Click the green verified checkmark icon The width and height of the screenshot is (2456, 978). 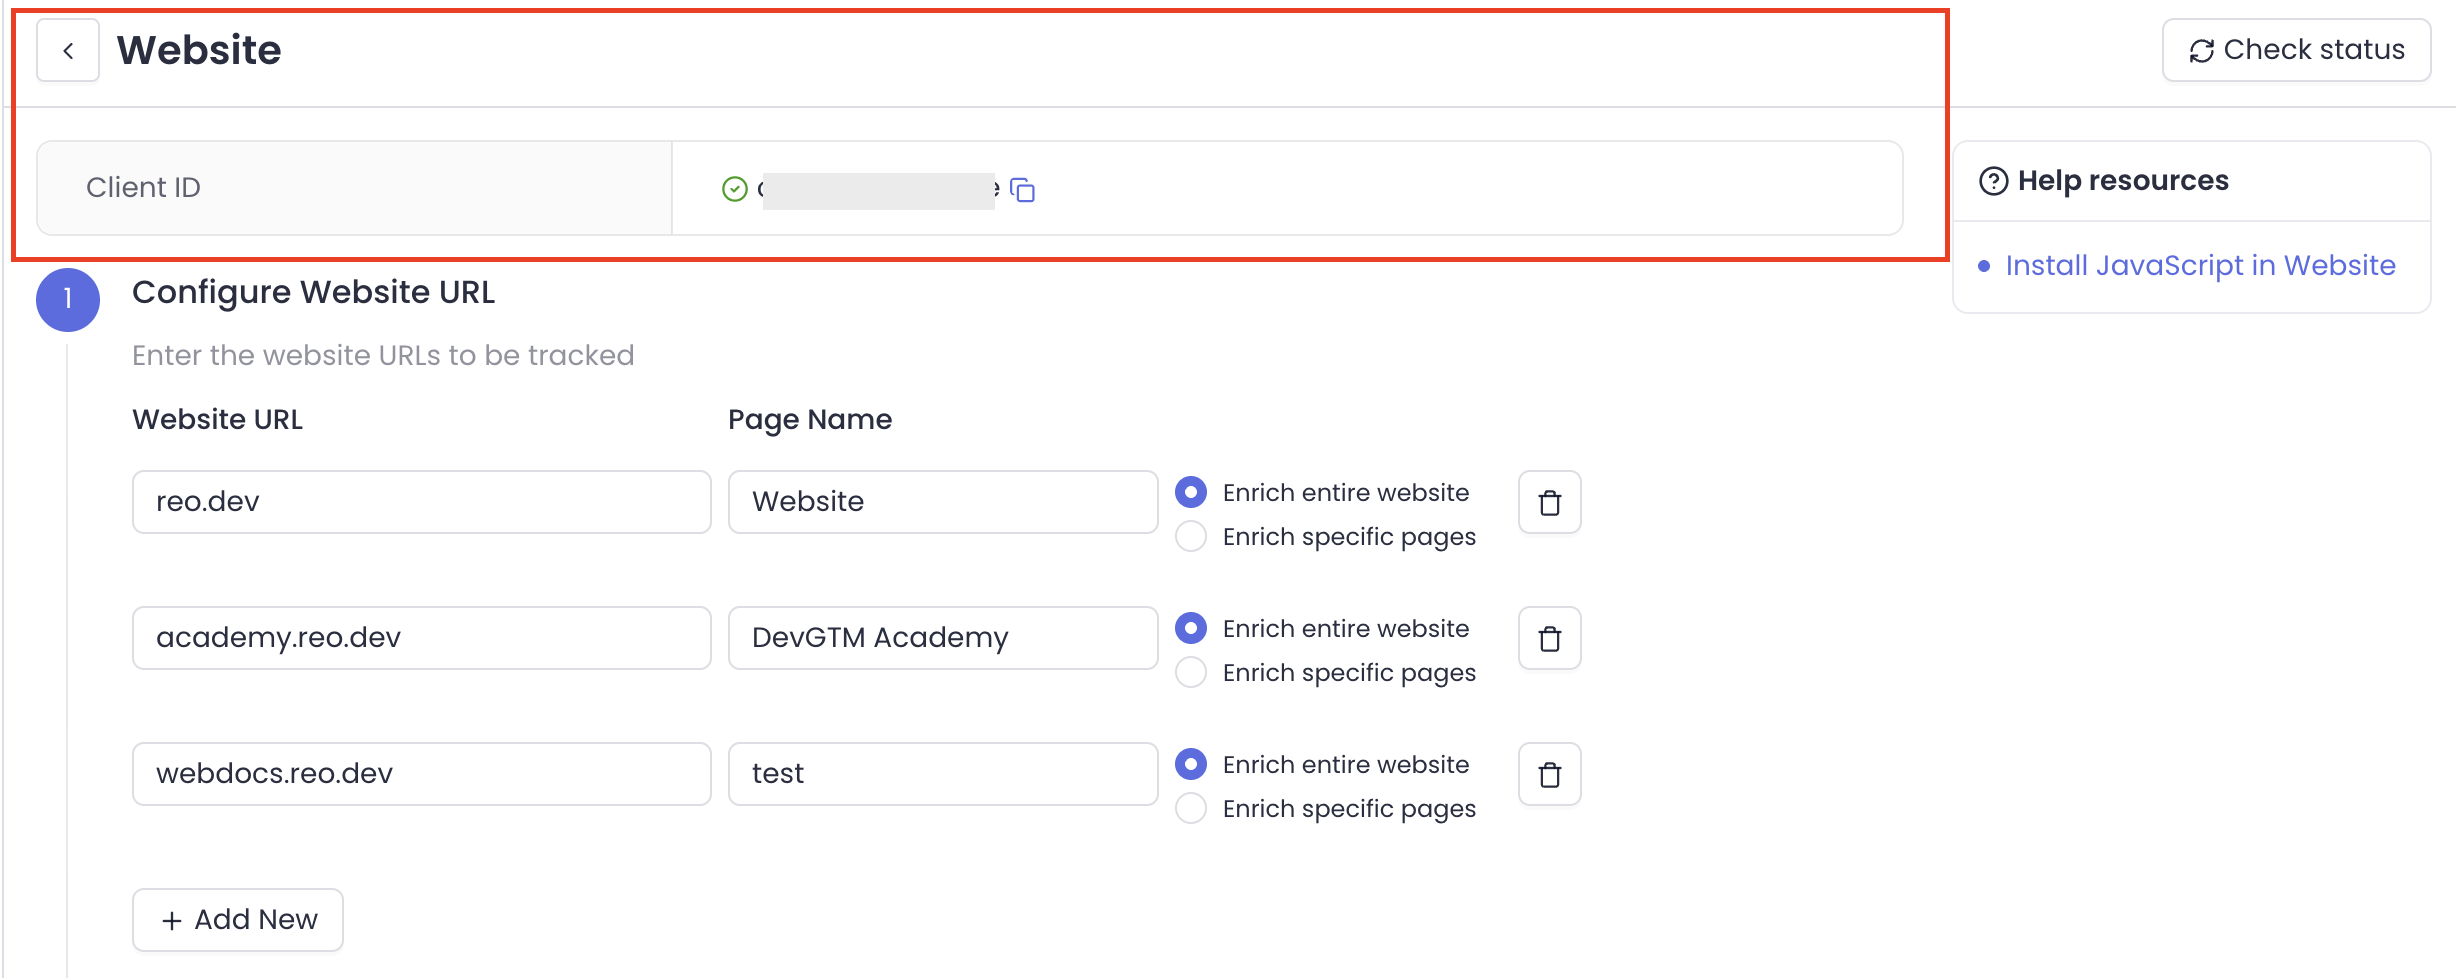735,189
